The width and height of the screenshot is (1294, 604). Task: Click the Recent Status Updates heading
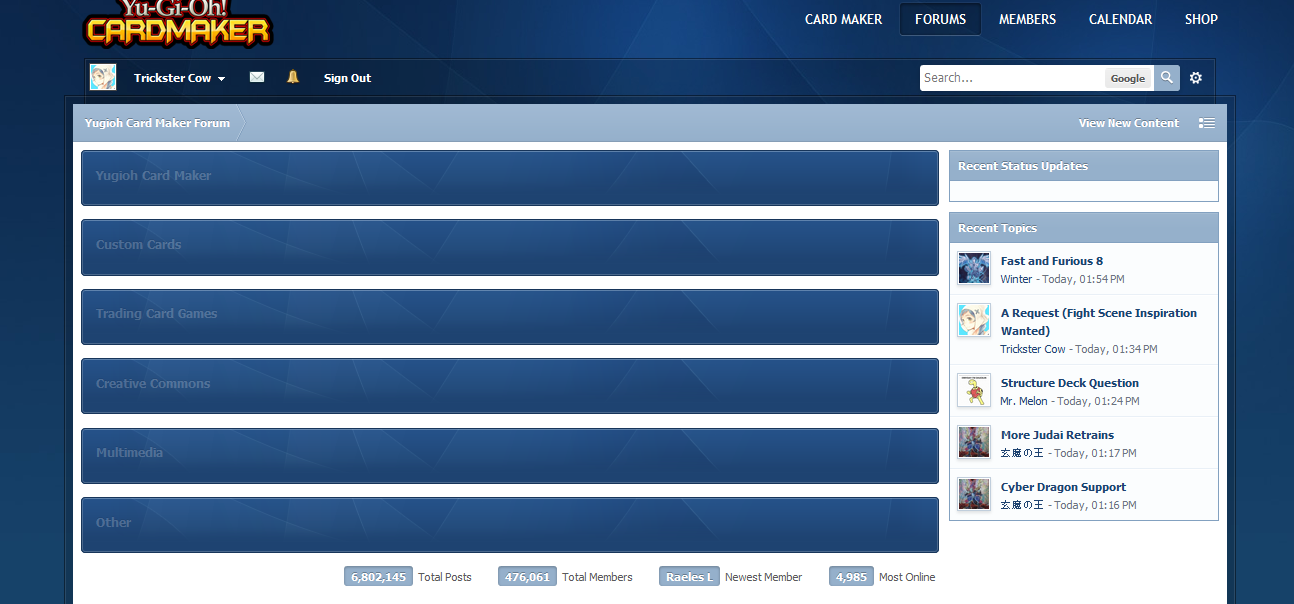tap(1023, 166)
